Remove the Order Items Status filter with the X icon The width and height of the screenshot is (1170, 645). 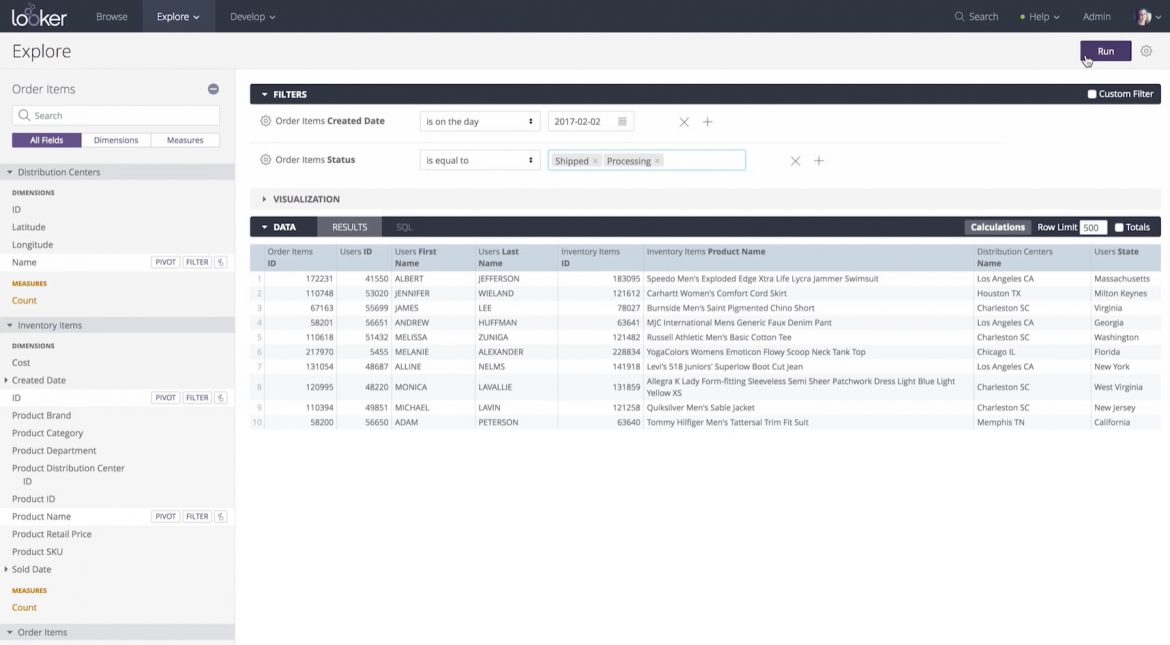795,160
